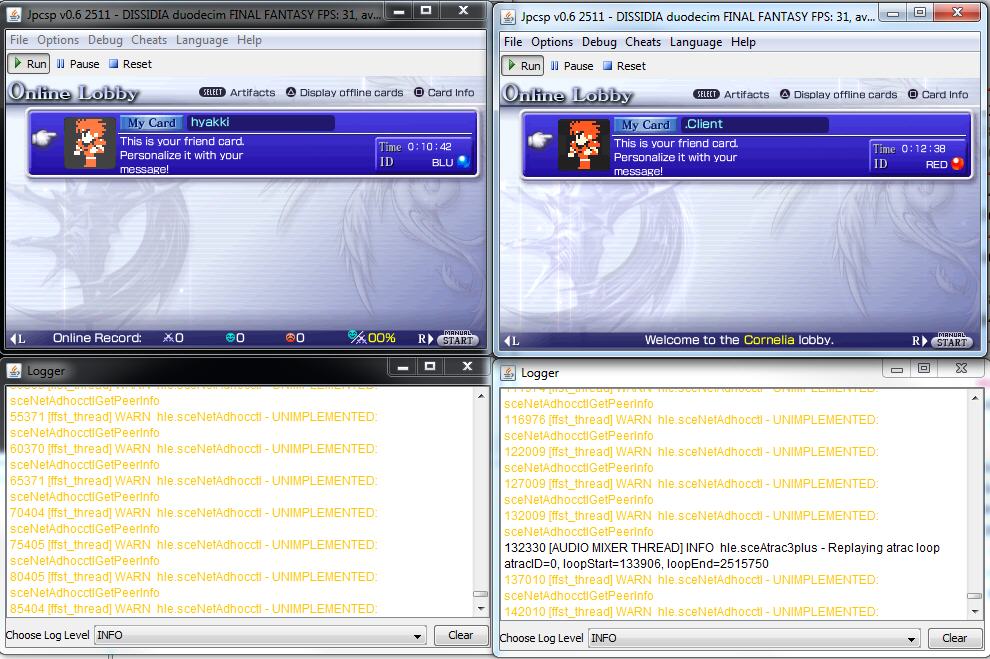
Task: Click SELECT Artifacts icon in left lobby
Action: tap(212, 92)
